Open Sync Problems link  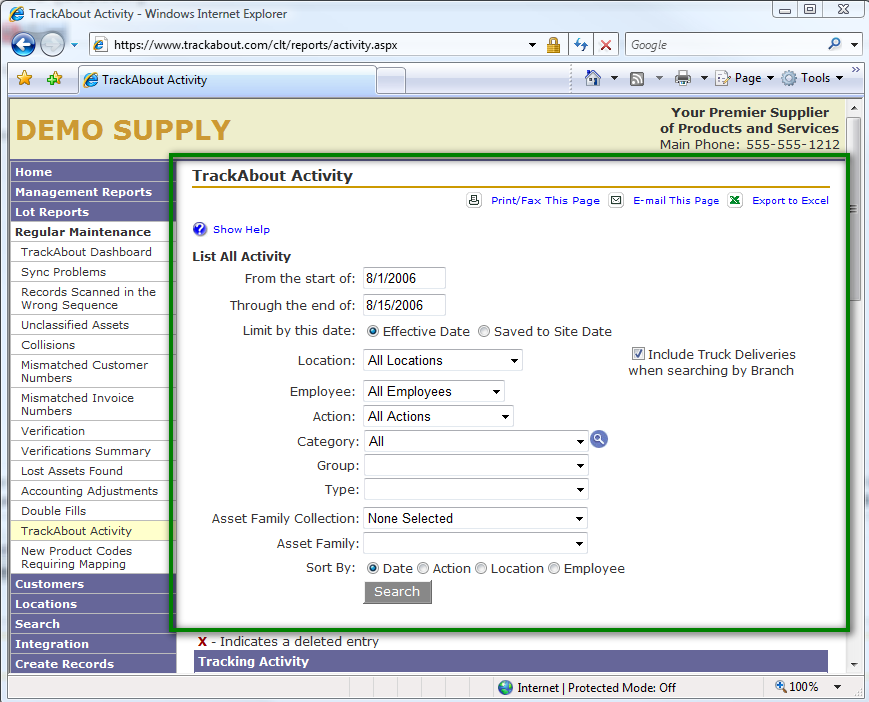pyautogui.click(x=63, y=271)
